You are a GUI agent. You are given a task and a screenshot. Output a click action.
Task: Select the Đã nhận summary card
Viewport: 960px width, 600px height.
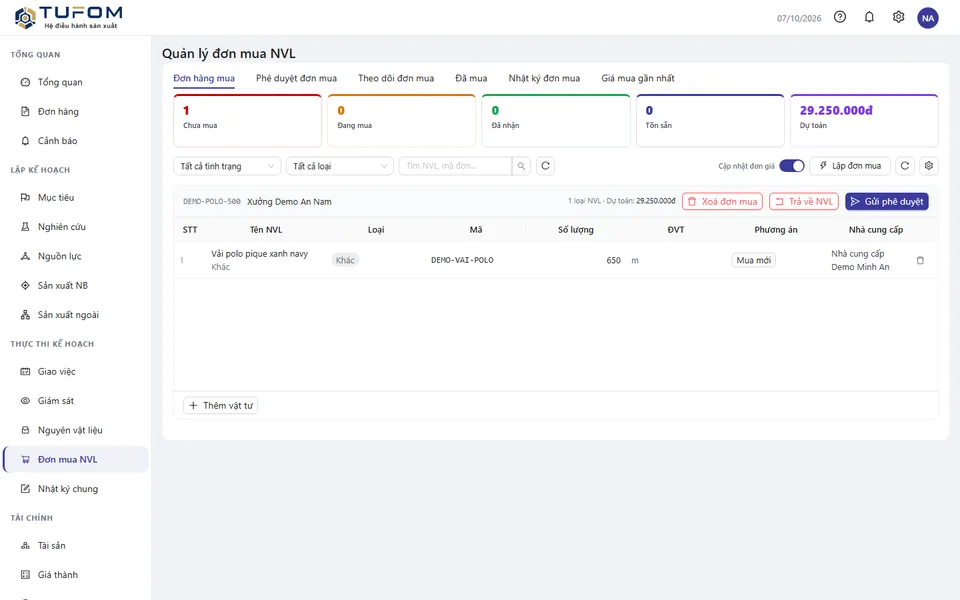pyautogui.click(x=556, y=121)
